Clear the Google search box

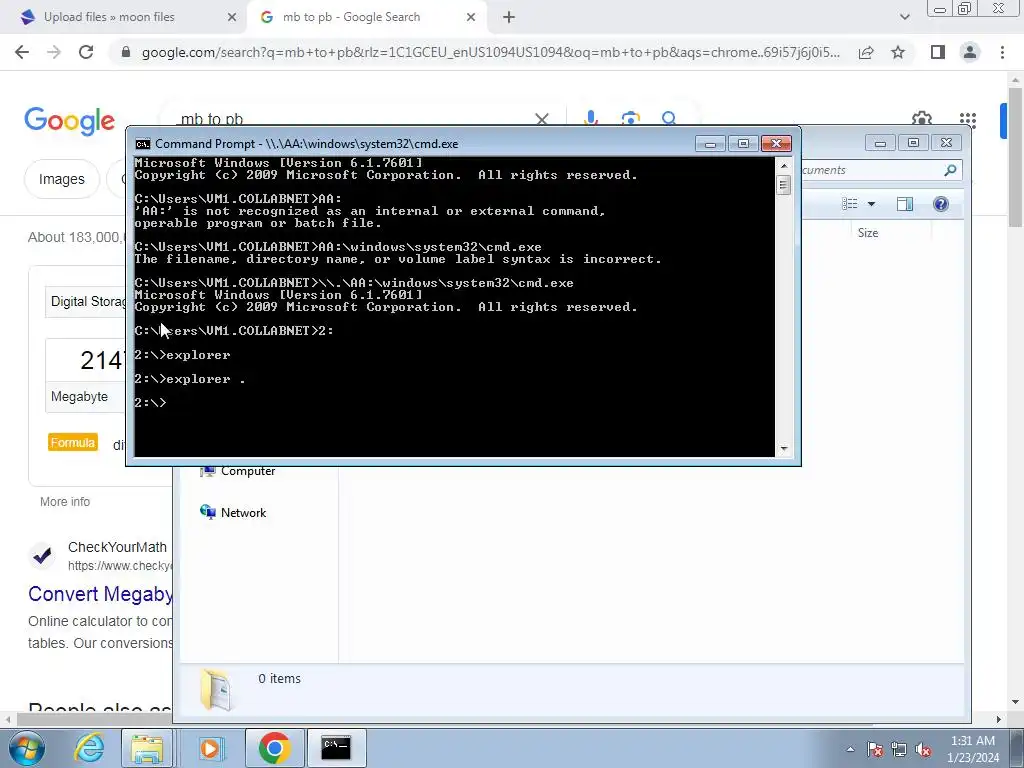542,120
